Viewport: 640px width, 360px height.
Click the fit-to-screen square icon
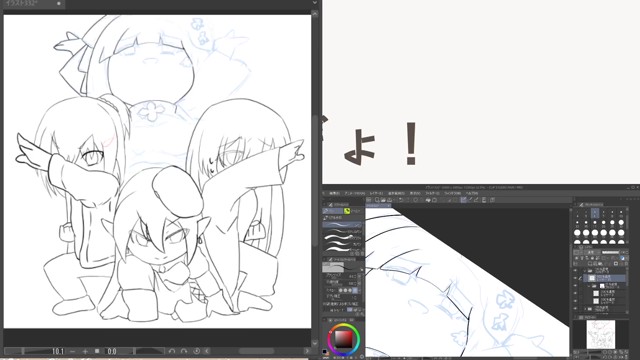click(x=97, y=351)
